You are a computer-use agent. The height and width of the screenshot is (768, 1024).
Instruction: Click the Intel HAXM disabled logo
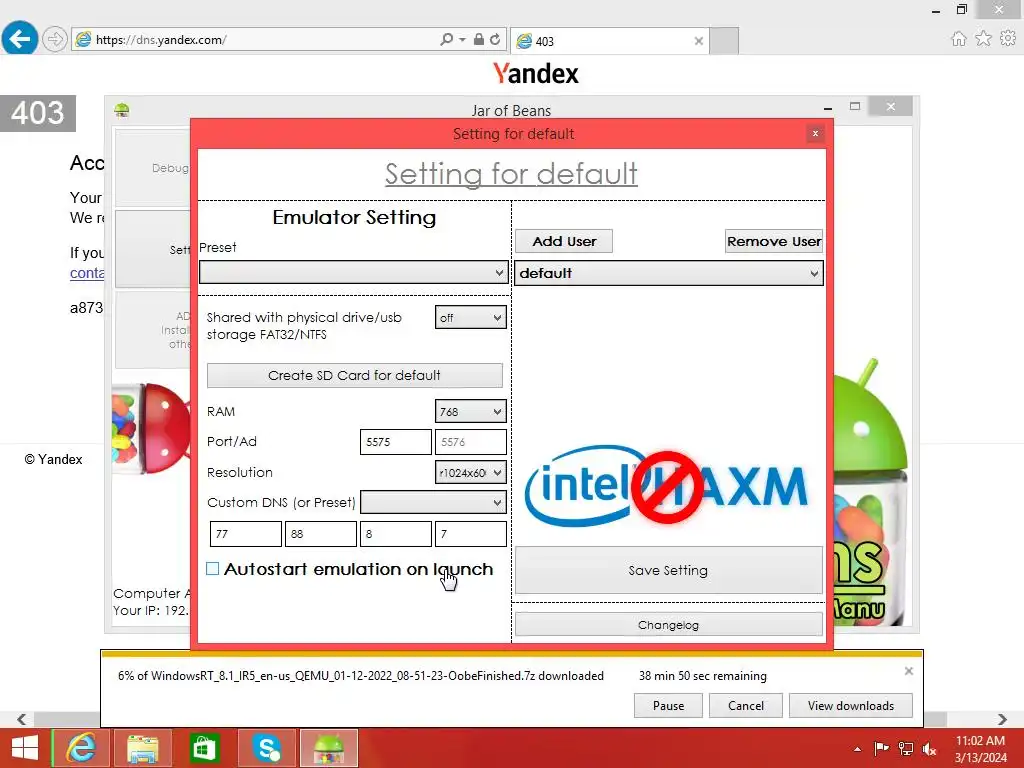pyautogui.click(x=667, y=487)
